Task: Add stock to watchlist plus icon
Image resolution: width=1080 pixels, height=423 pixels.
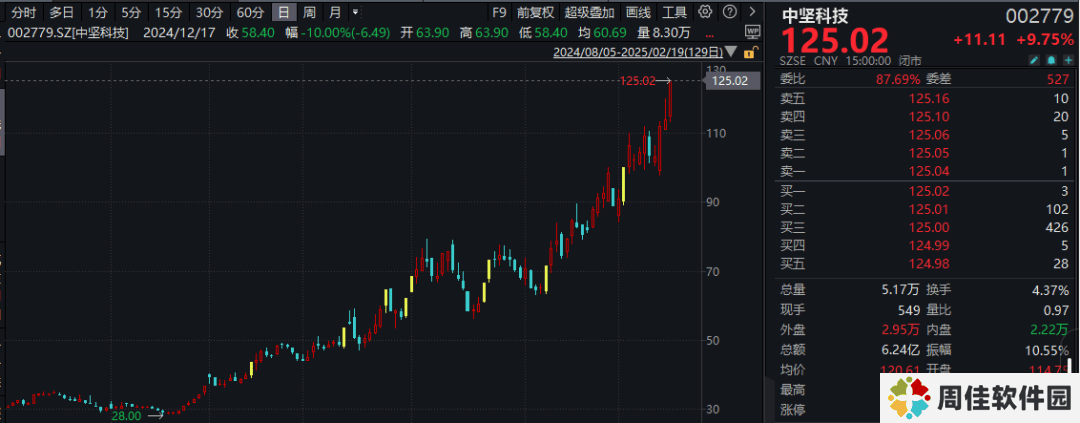Action: [1067, 61]
